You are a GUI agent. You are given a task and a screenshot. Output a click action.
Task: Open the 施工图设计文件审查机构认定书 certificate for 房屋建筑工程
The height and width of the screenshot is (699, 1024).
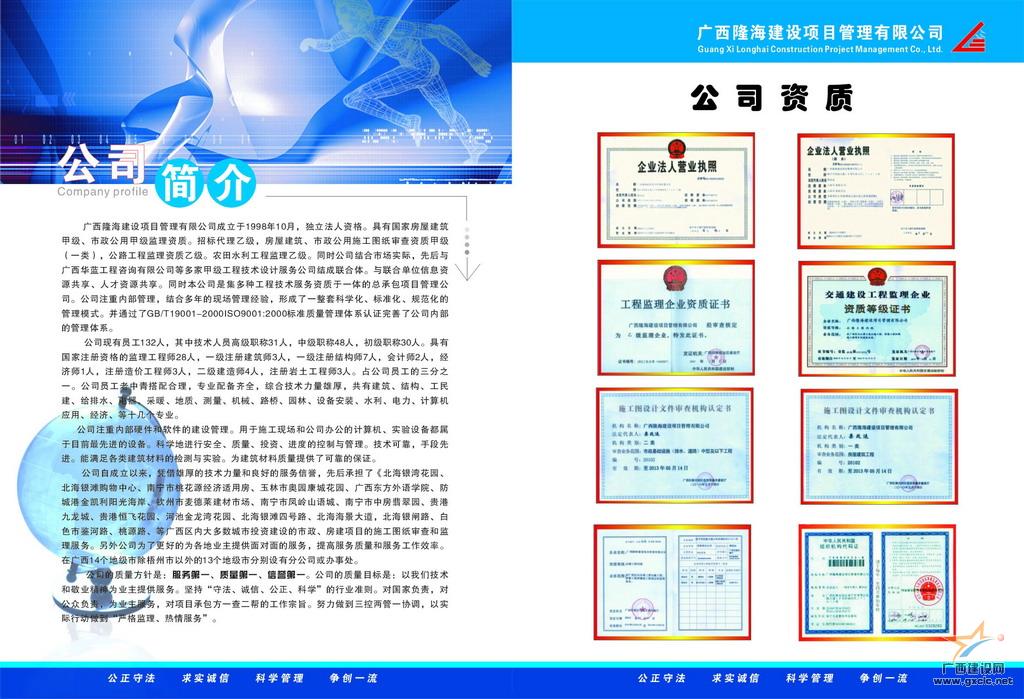point(879,447)
